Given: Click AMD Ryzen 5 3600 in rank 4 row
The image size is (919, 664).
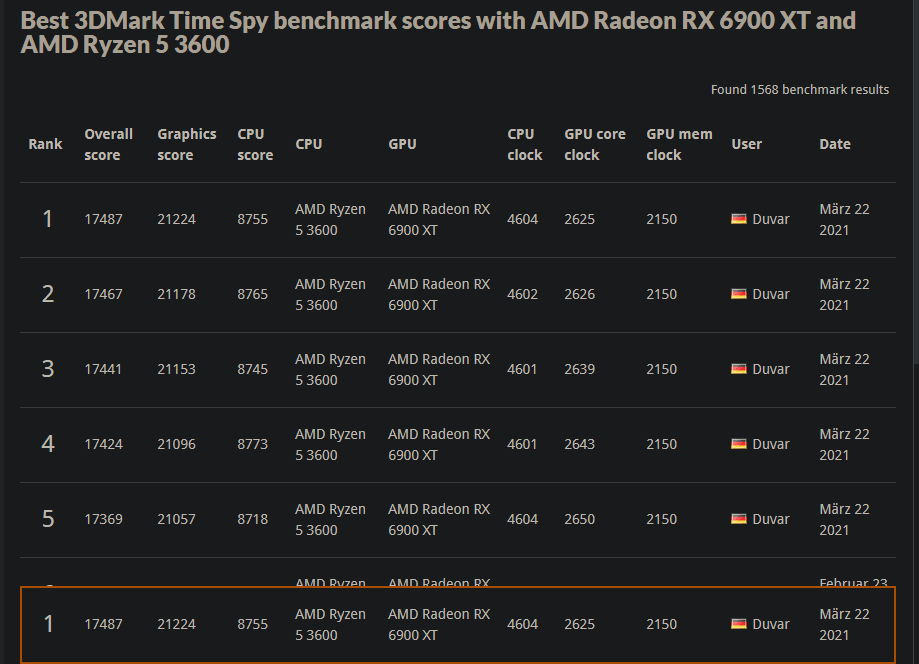Looking at the screenshot, I should point(330,444).
